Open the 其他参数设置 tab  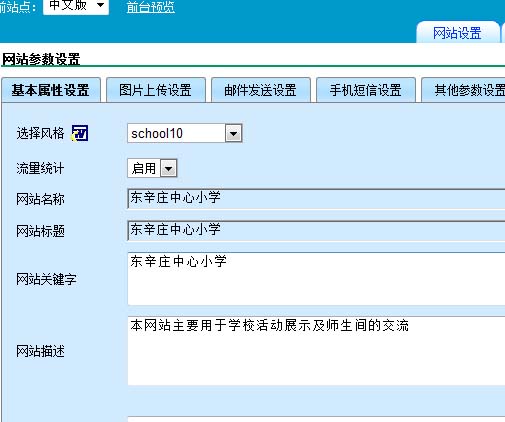463,90
